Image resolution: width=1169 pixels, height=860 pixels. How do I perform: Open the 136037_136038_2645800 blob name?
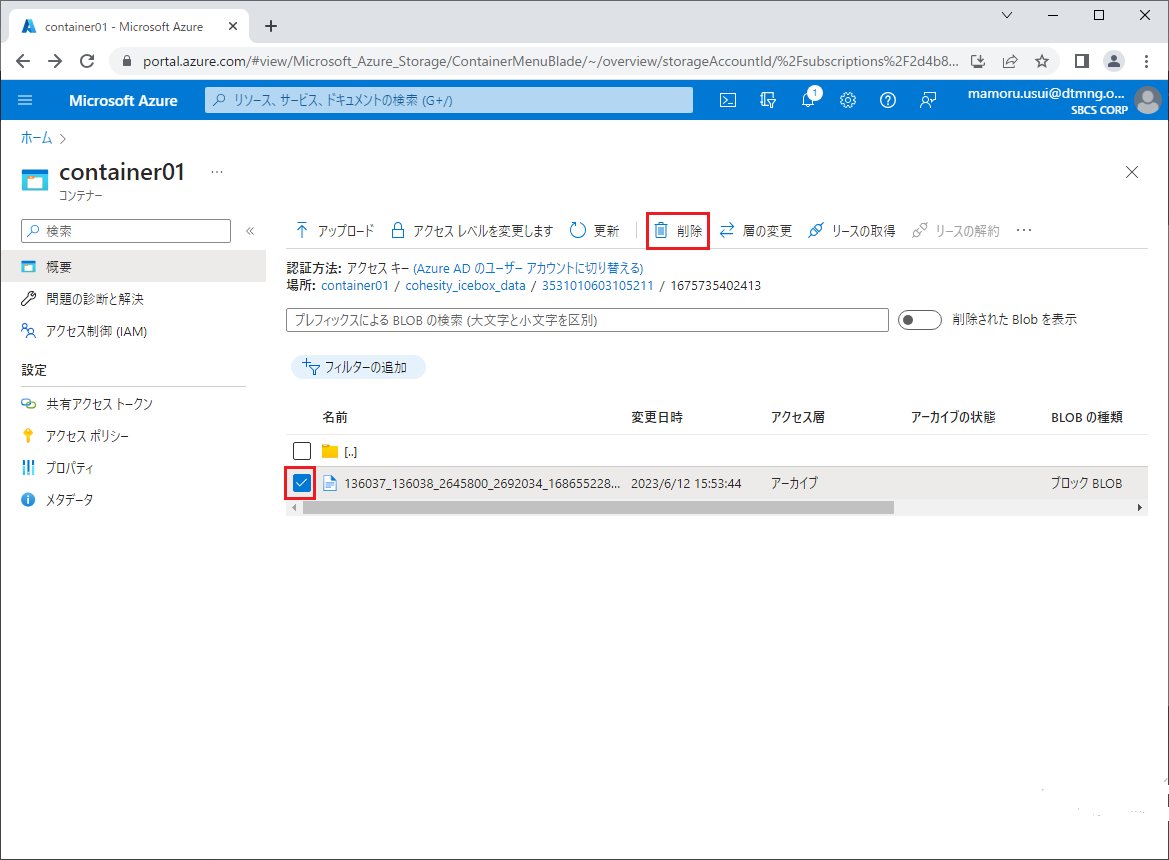click(482, 484)
